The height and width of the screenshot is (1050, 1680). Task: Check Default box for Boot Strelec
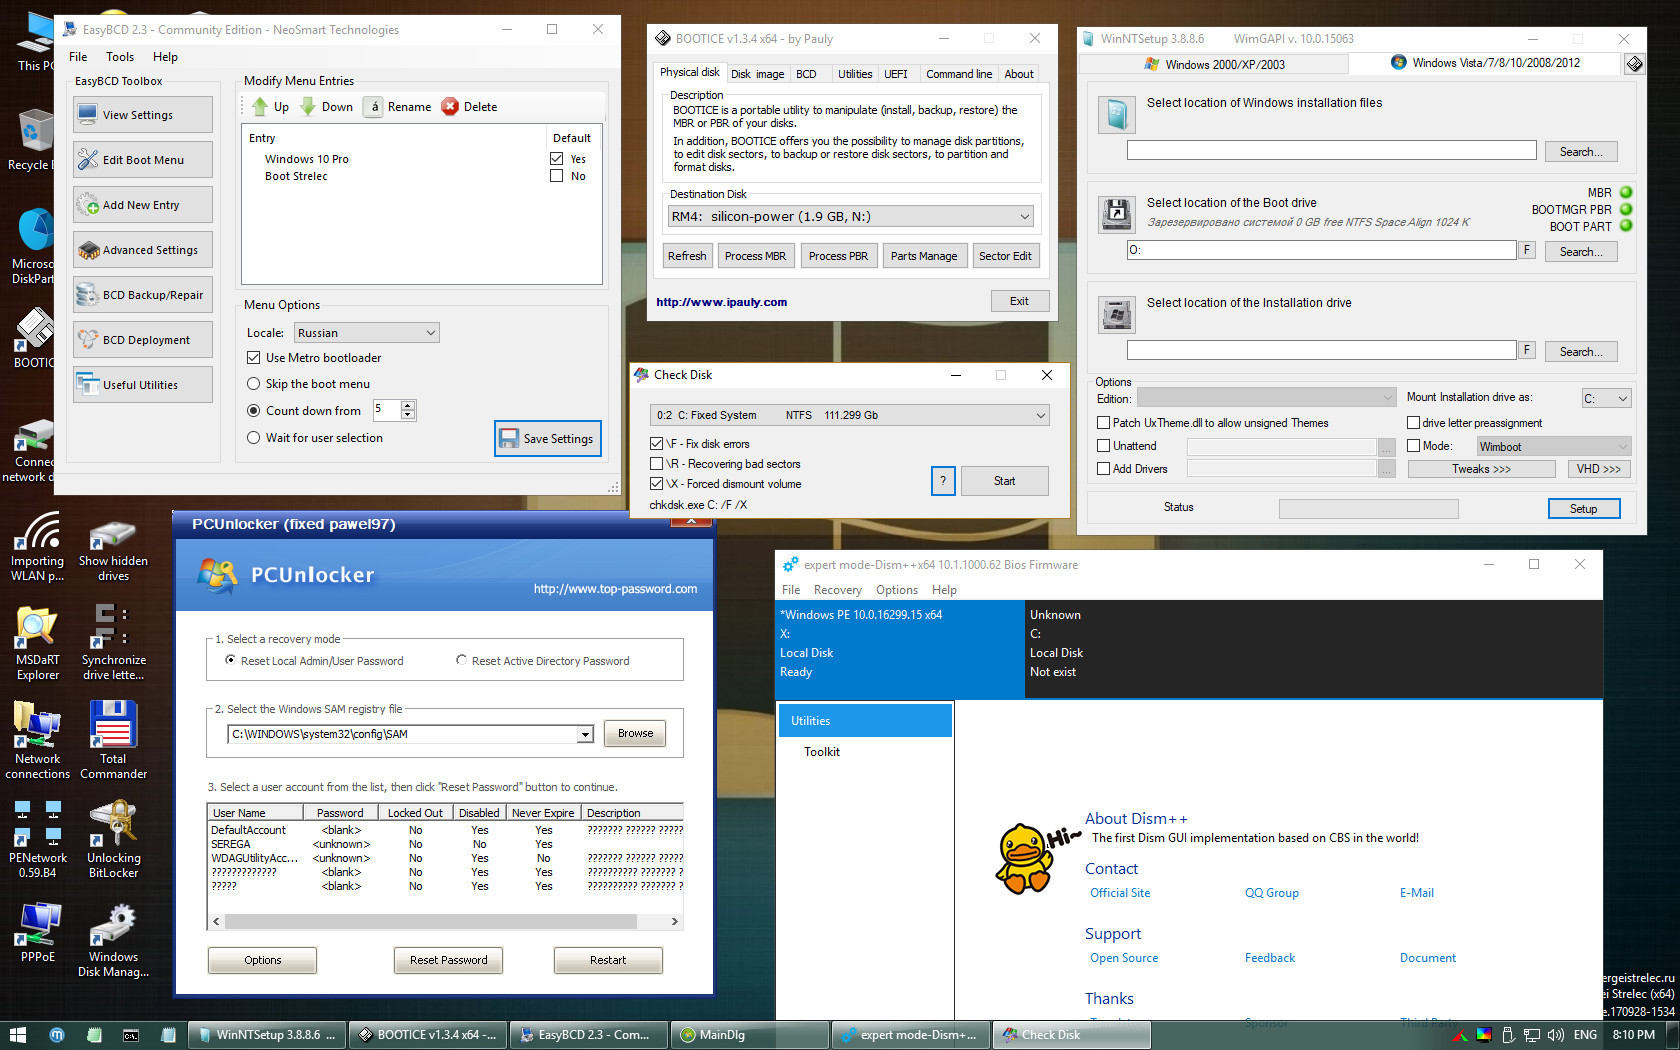(557, 176)
